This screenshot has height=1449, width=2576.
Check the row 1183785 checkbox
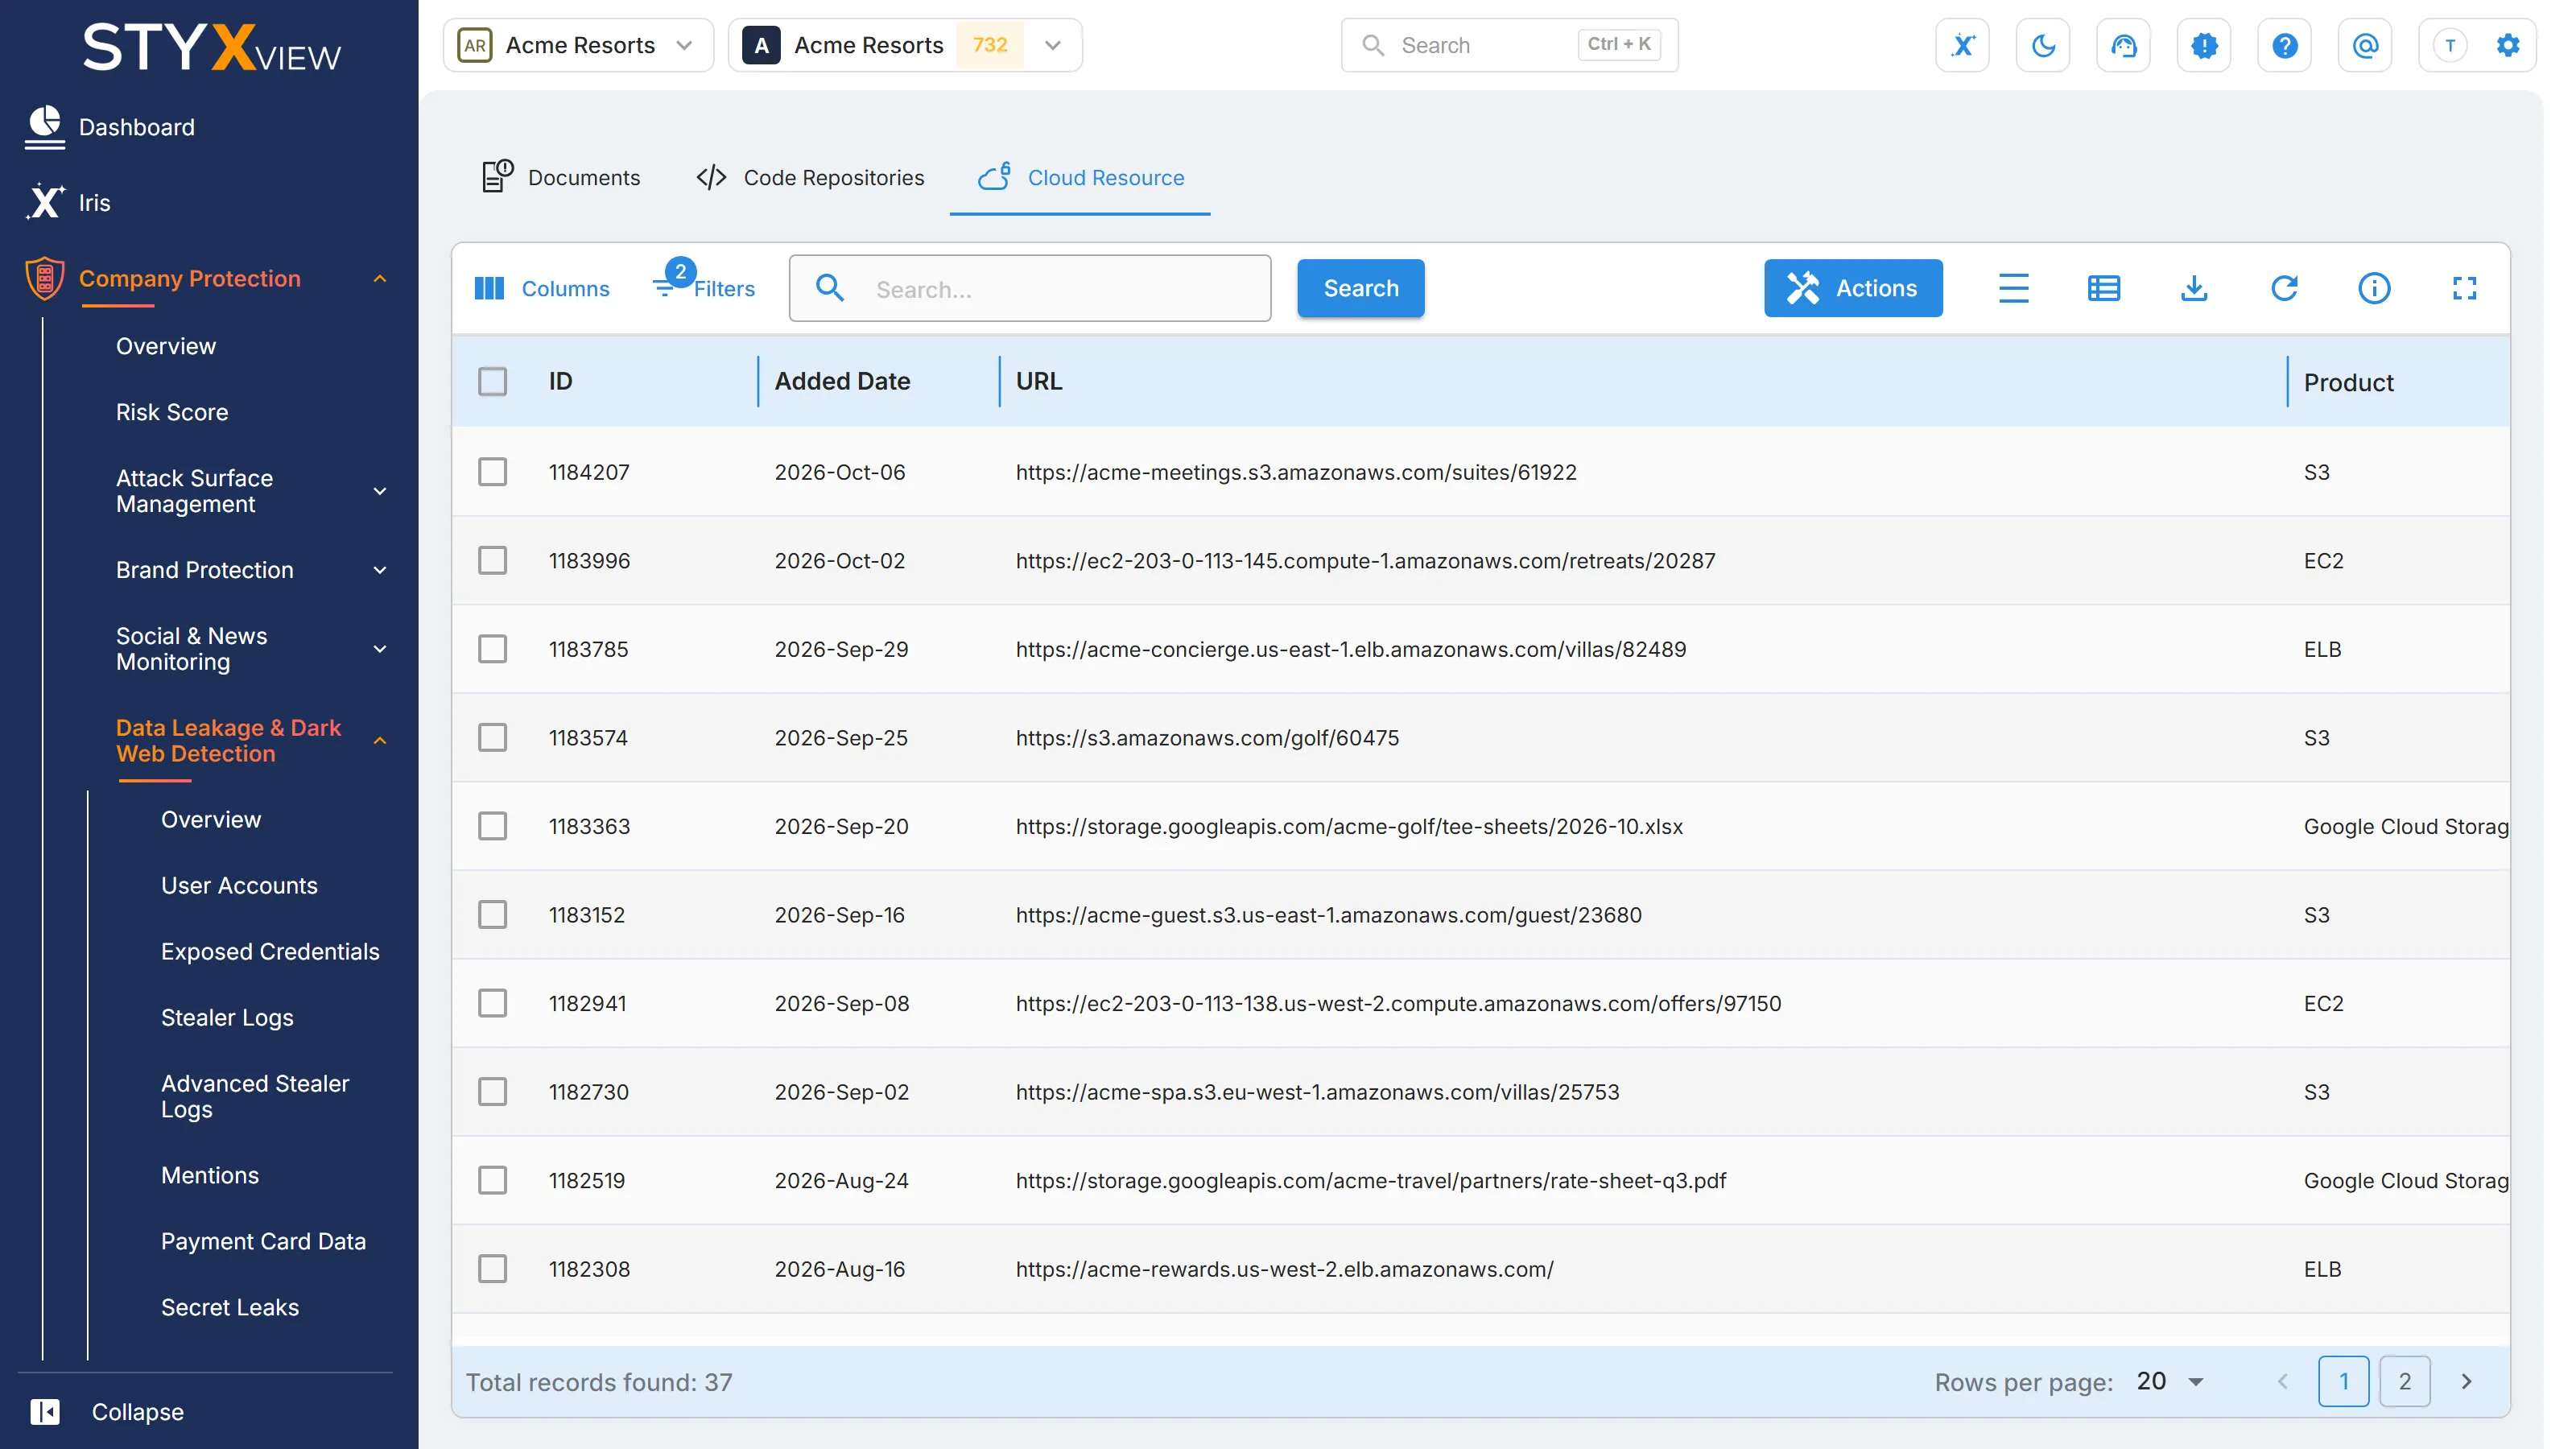pyautogui.click(x=492, y=649)
